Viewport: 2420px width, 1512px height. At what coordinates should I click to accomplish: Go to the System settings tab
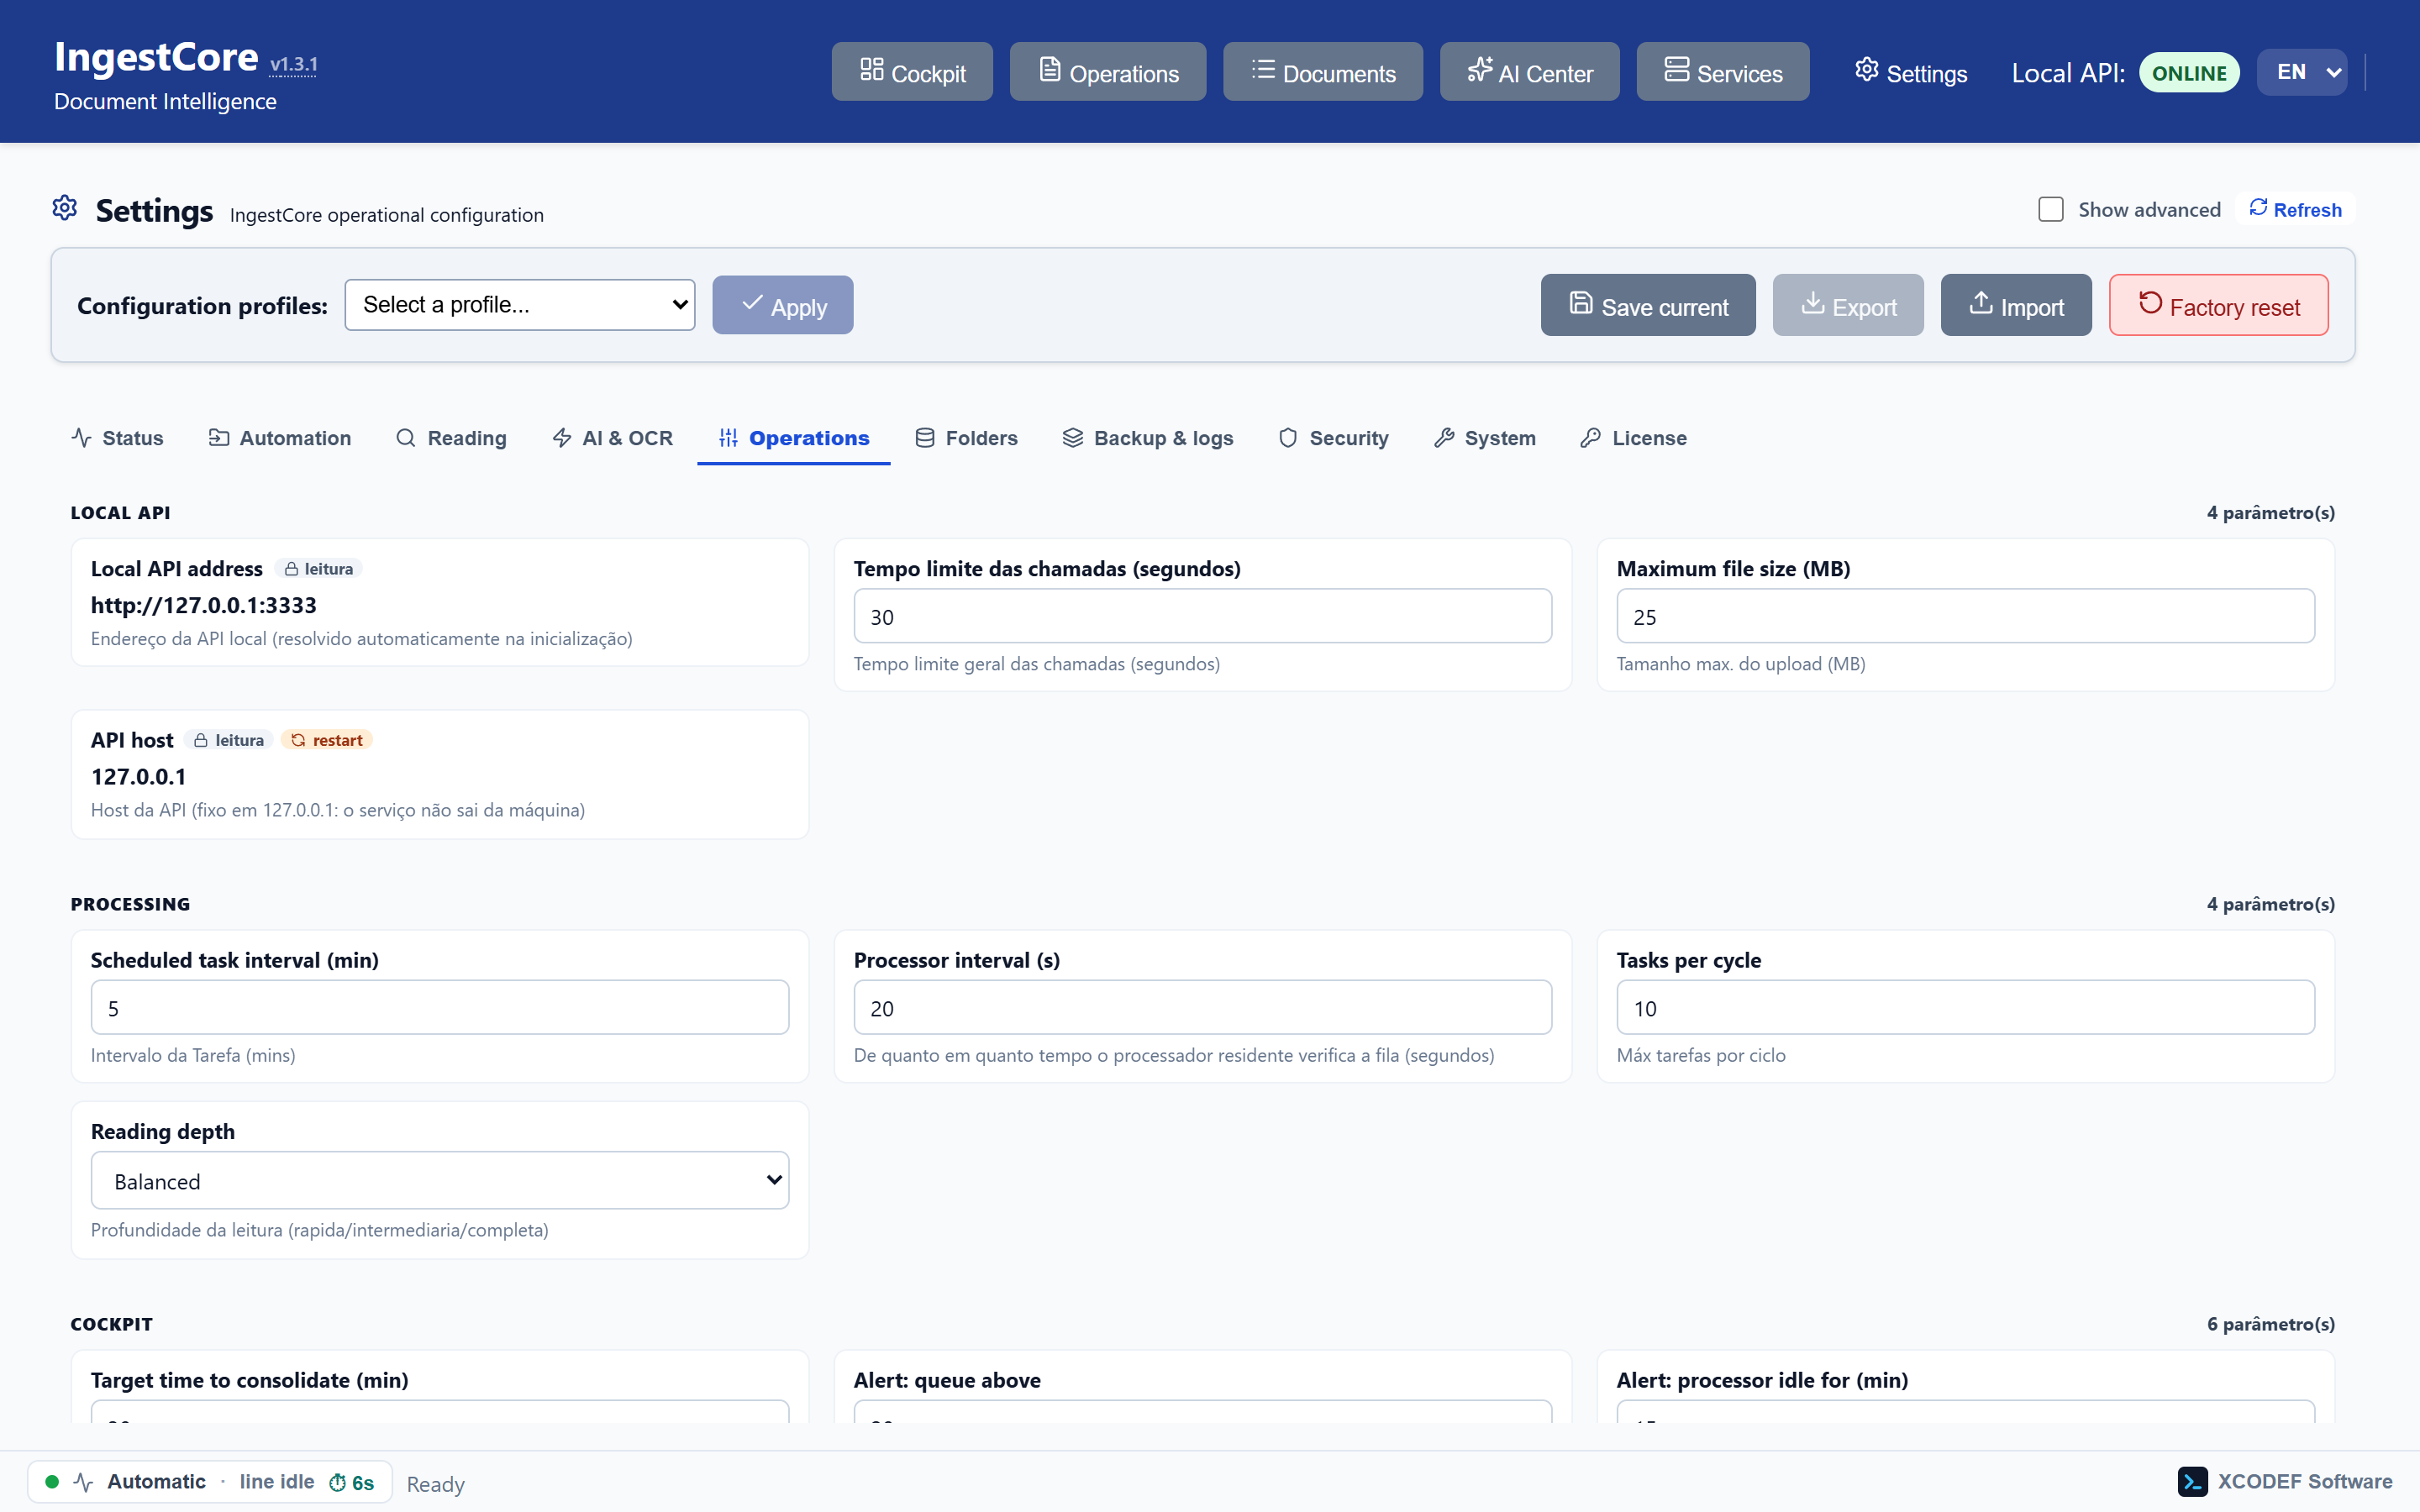point(1485,438)
